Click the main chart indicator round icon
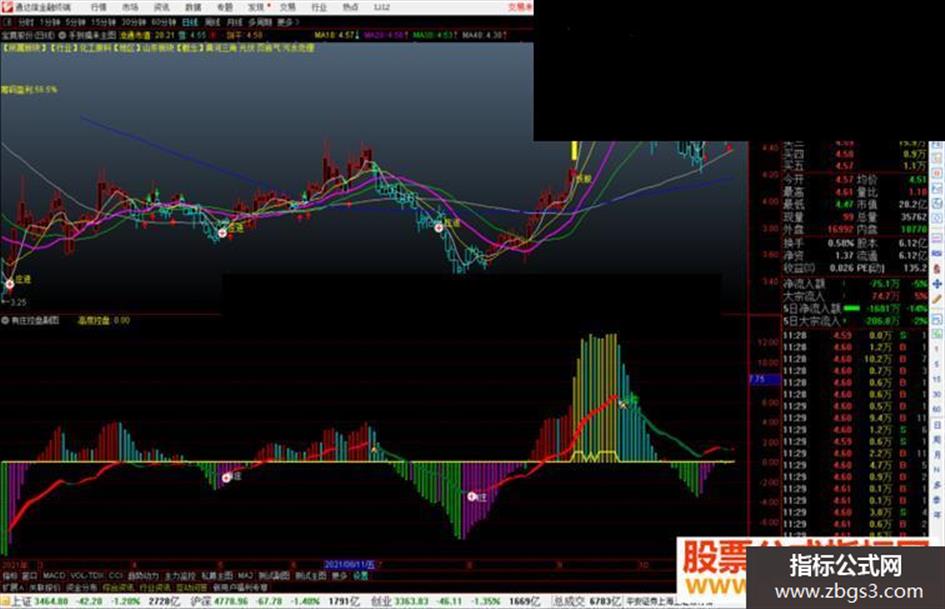 coord(63,36)
